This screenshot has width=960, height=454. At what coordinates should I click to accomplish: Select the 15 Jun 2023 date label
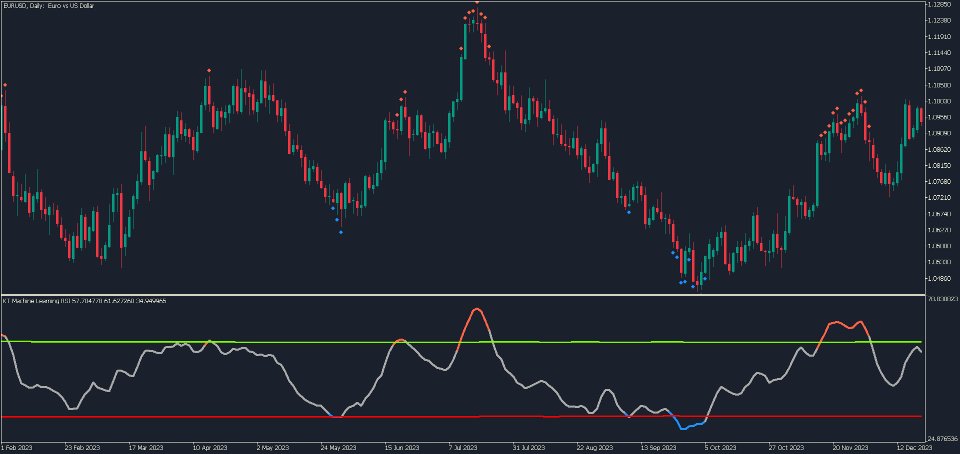[401, 447]
